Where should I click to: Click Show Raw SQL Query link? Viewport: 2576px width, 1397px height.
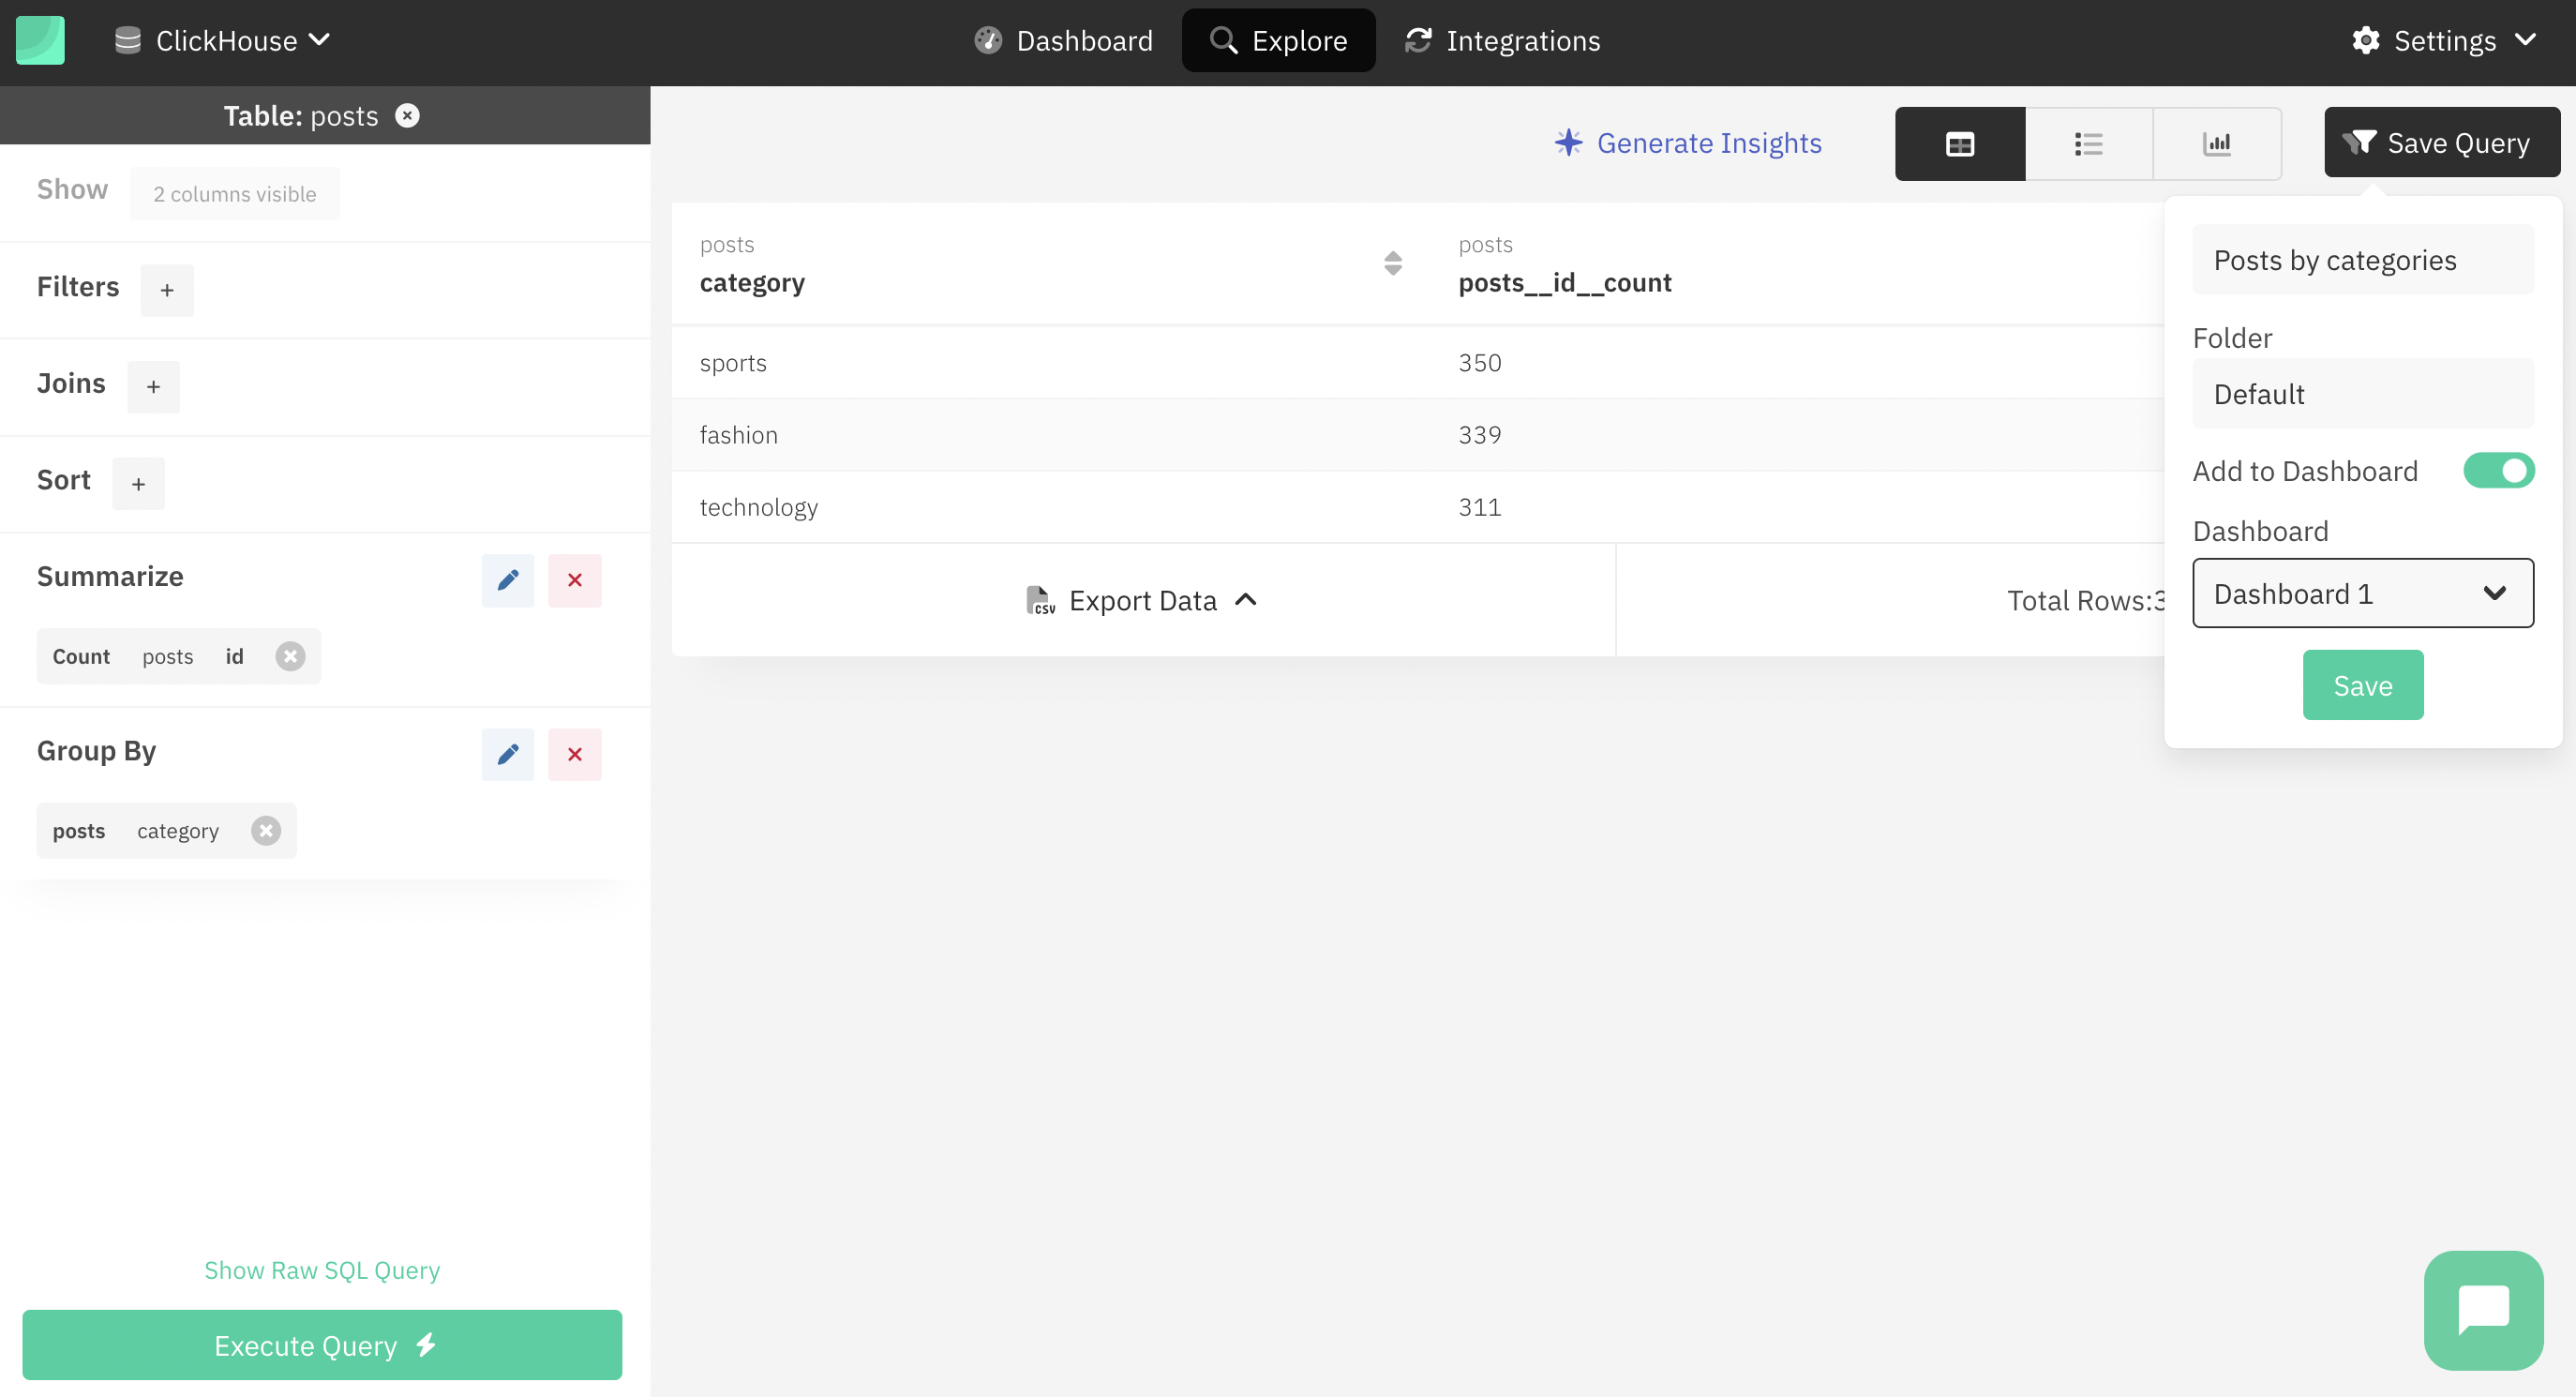(x=322, y=1269)
